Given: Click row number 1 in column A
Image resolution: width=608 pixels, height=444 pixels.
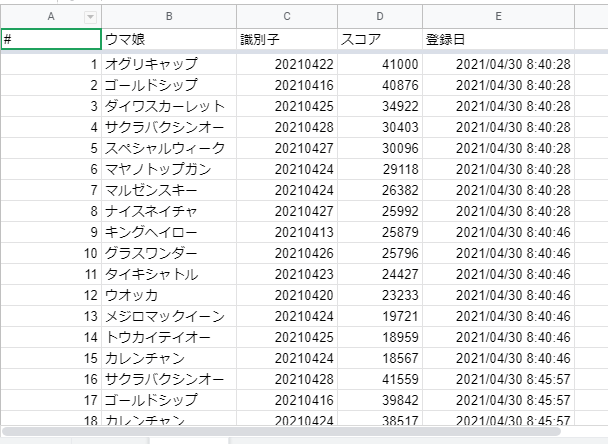Looking at the screenshot, I should click(51, 64).
